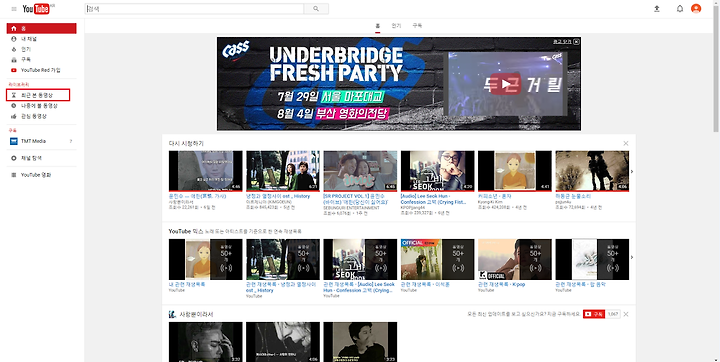Click YouTube Red 가입 in sidebar
The width and height of the screenshot is (720, 362).
click(41, 70)
